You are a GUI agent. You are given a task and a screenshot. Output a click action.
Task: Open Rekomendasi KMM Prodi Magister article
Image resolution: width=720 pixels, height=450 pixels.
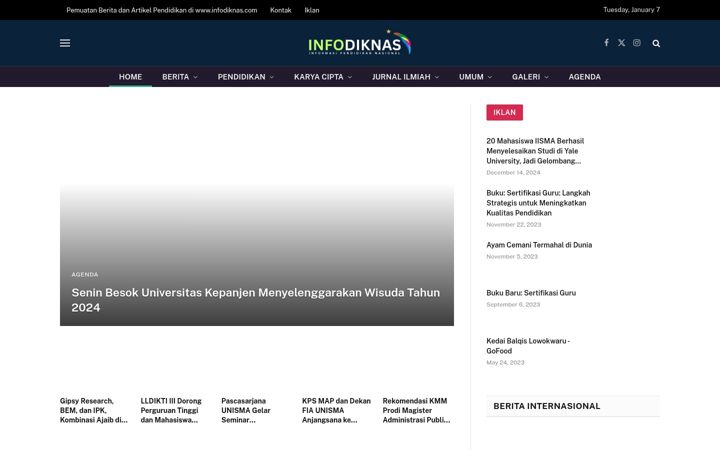tap(416, 411)
